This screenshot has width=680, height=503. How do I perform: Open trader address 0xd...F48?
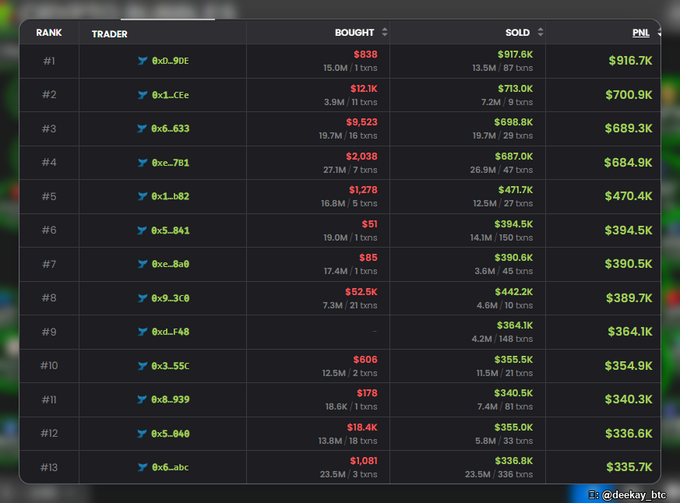pos(170,332)
